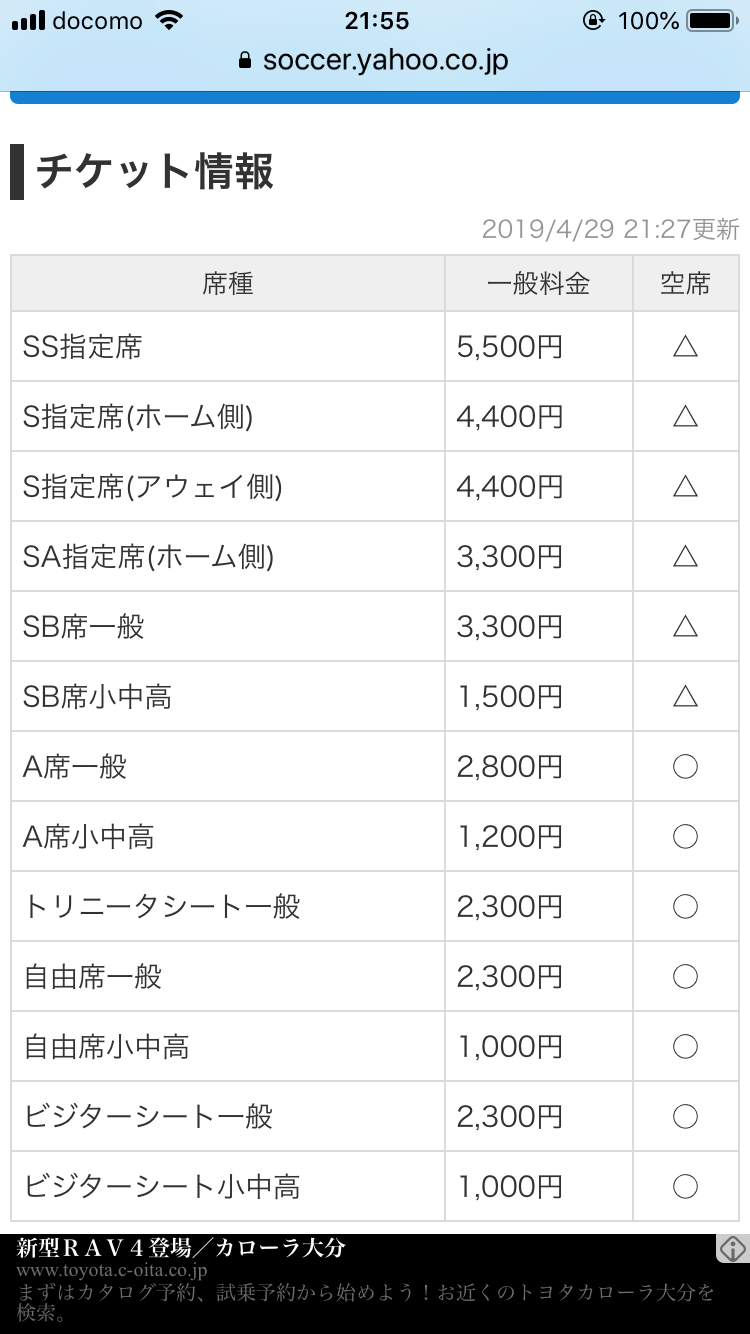Image resolution: width=750 pixels, height=1334 pixels.
Task: Select the 席種 column header
Action: (x=228, y=284)
